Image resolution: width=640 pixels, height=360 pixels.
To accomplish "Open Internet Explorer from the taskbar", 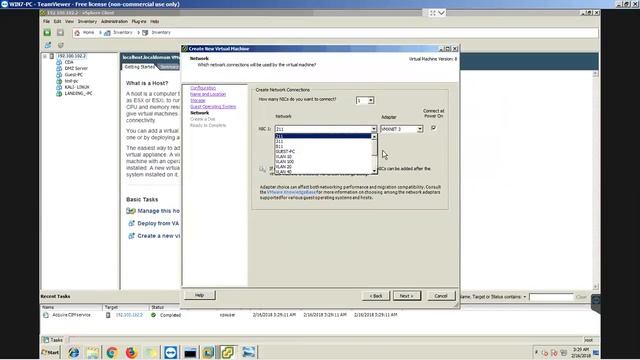I will click(x=73, y=352).
